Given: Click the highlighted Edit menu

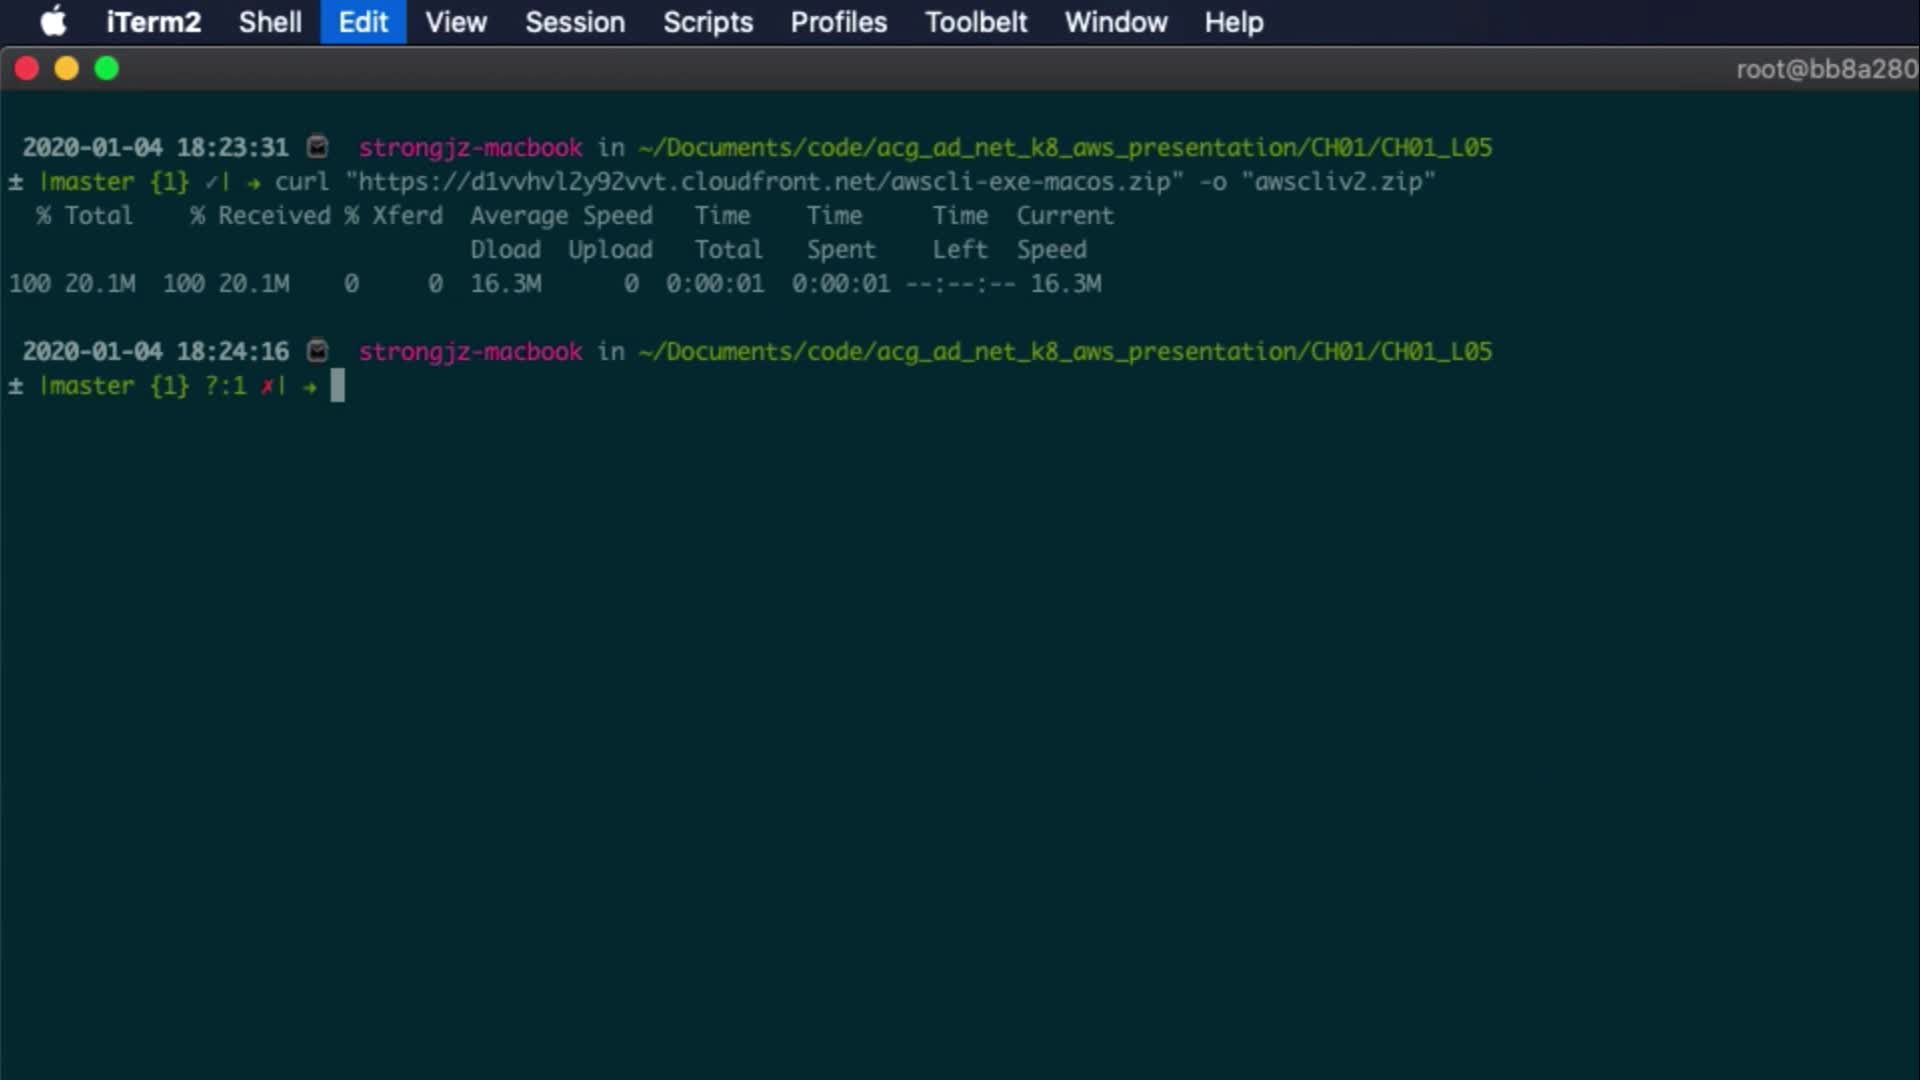Looking at the screenshot, I should pos(363,22).
